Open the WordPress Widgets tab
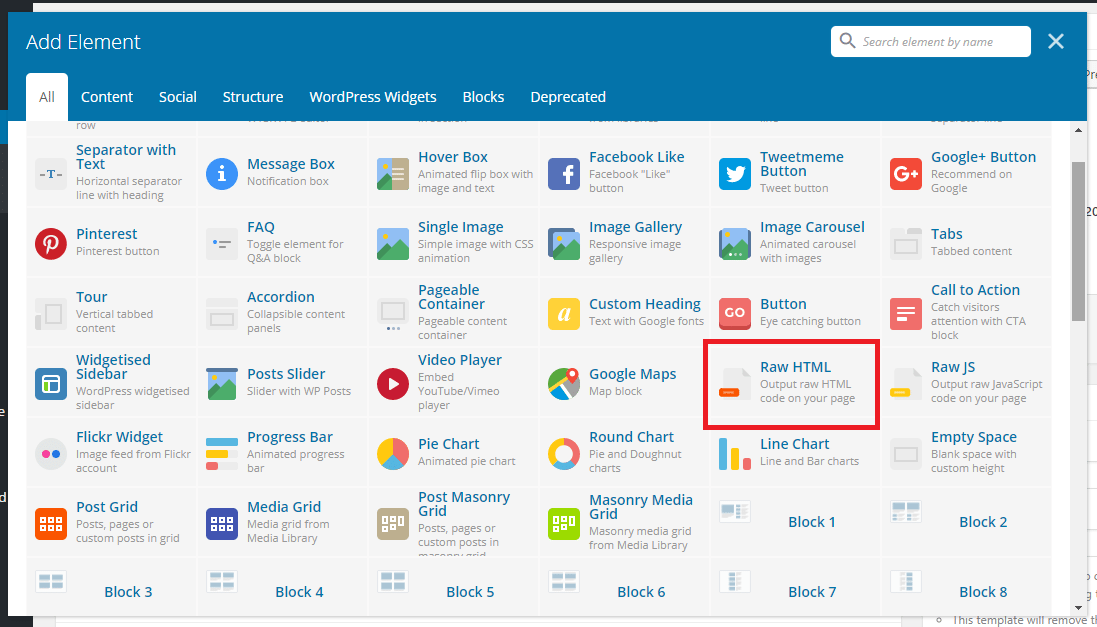The height and width of the screenshot is (627, 1097). click(x=373, y=97)
